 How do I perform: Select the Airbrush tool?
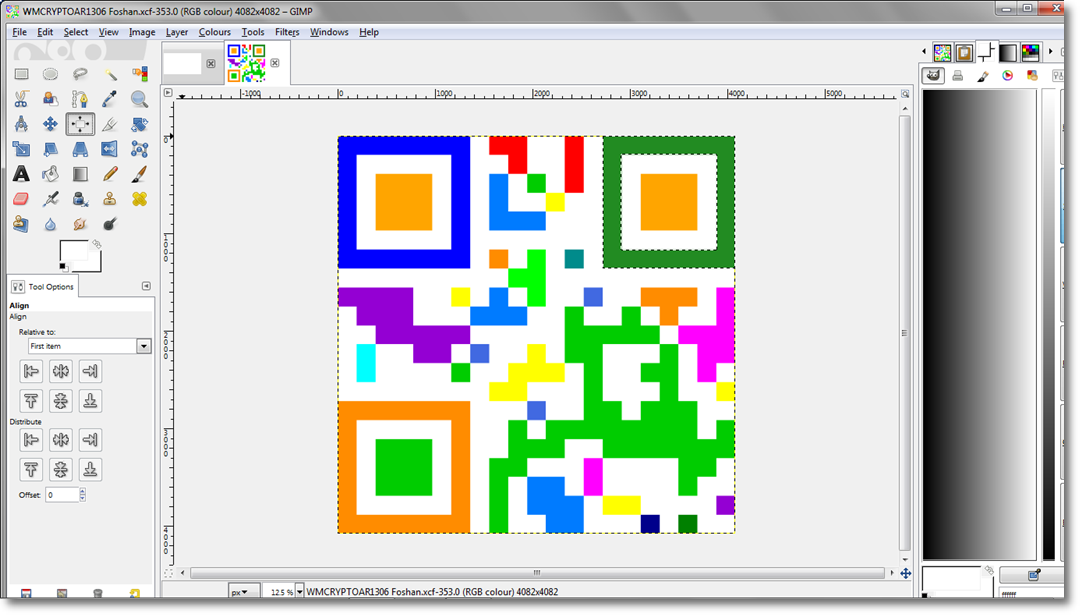pyautogui.click(x=50, y=199)
